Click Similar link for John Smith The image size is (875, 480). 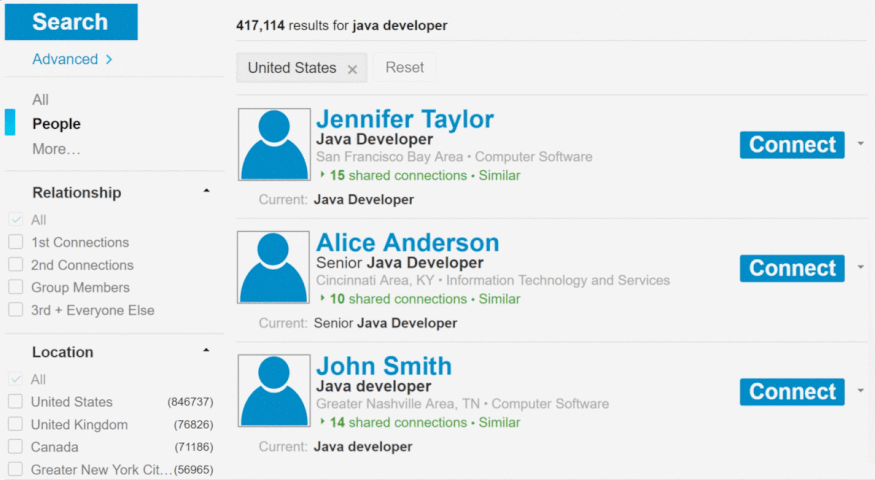click(x=499, y=423)
